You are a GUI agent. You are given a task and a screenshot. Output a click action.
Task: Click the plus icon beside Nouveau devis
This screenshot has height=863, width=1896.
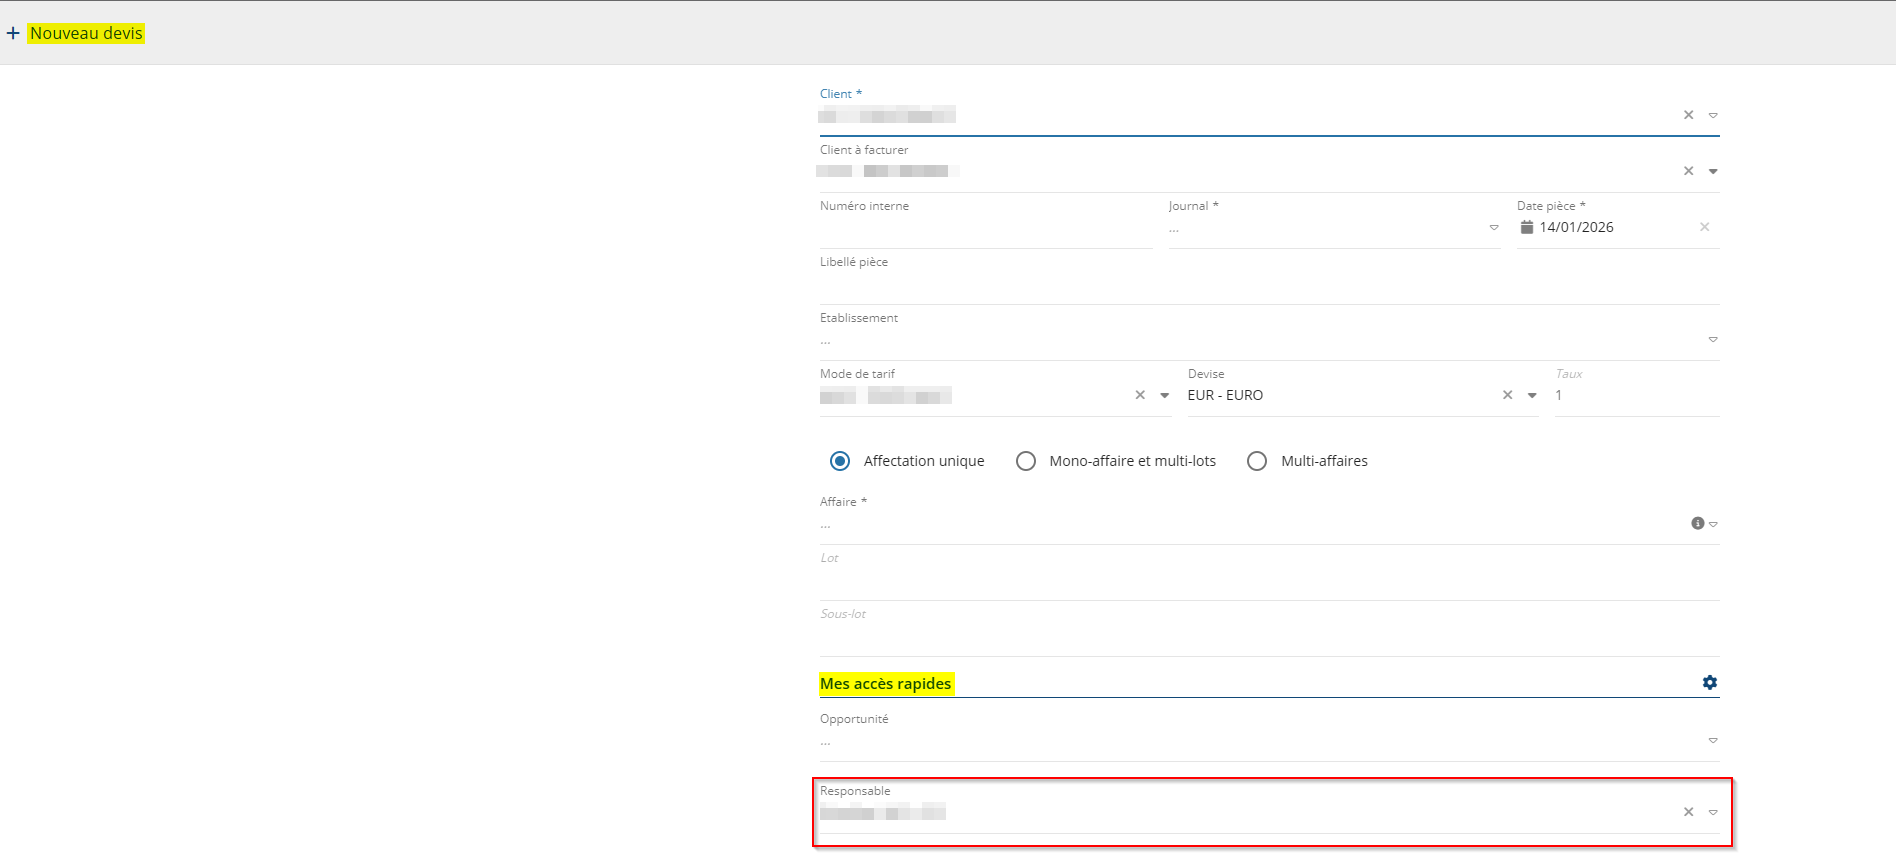[x=13, y=33]
